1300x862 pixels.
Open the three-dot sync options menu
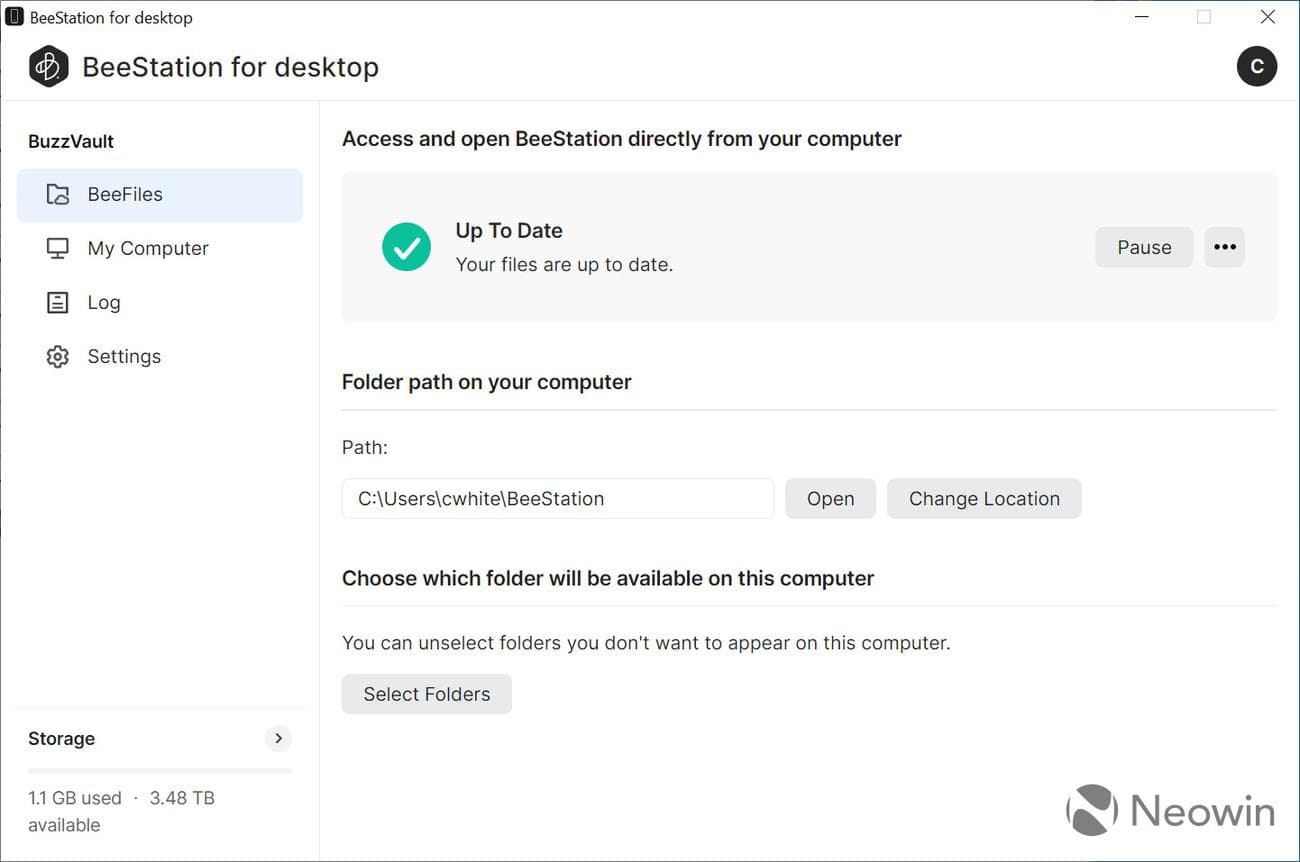click(1224, 246)
